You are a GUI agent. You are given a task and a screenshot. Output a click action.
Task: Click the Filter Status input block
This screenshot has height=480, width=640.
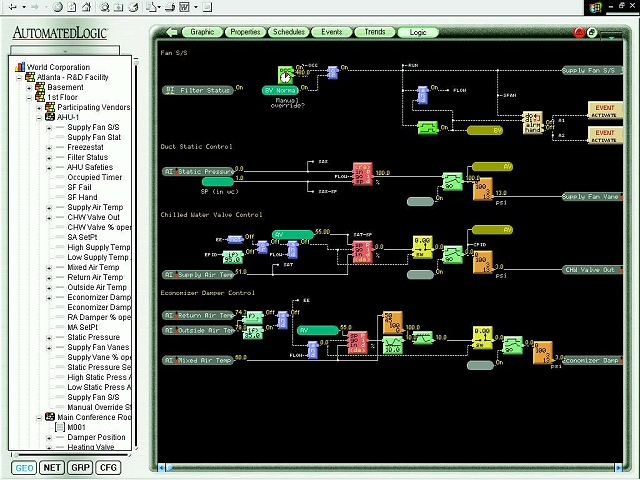click(x=198, y=90)
